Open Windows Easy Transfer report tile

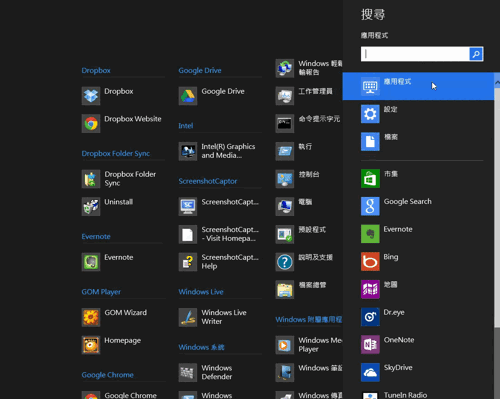click(309, 68)
